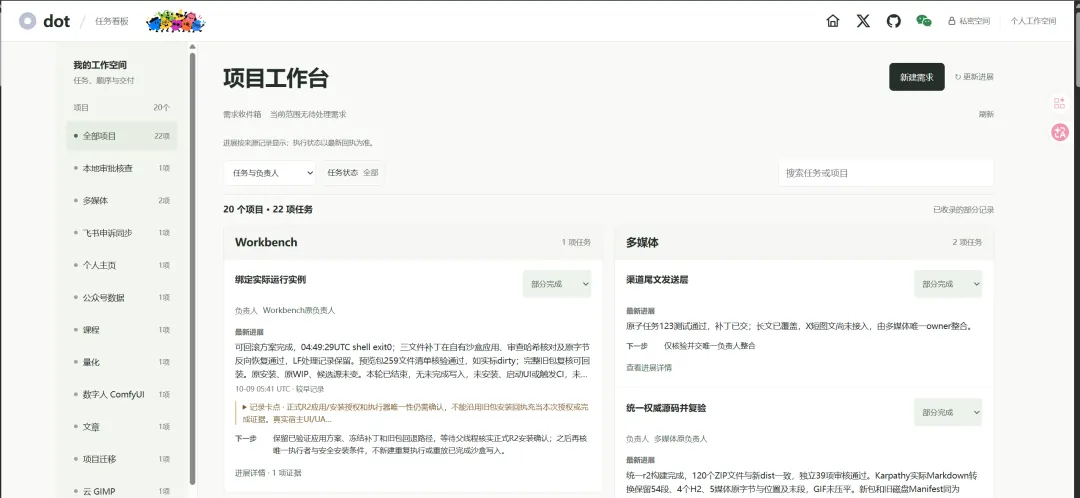This screenshot has height=498, width=1080.
Task: Select 全部项目 in the sidebar
Action: tap(122, 136)
